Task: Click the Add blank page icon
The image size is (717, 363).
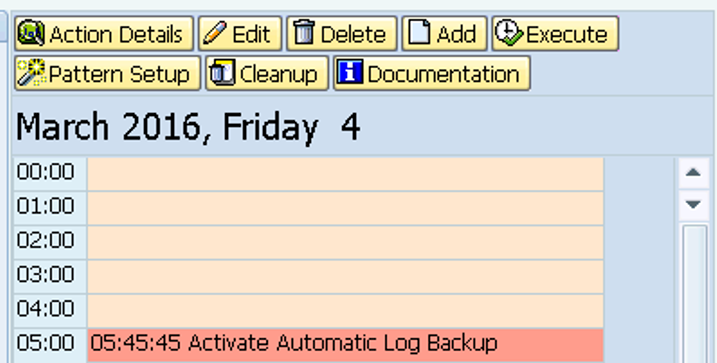Action: pyautogui.click(x=419, y=33)
